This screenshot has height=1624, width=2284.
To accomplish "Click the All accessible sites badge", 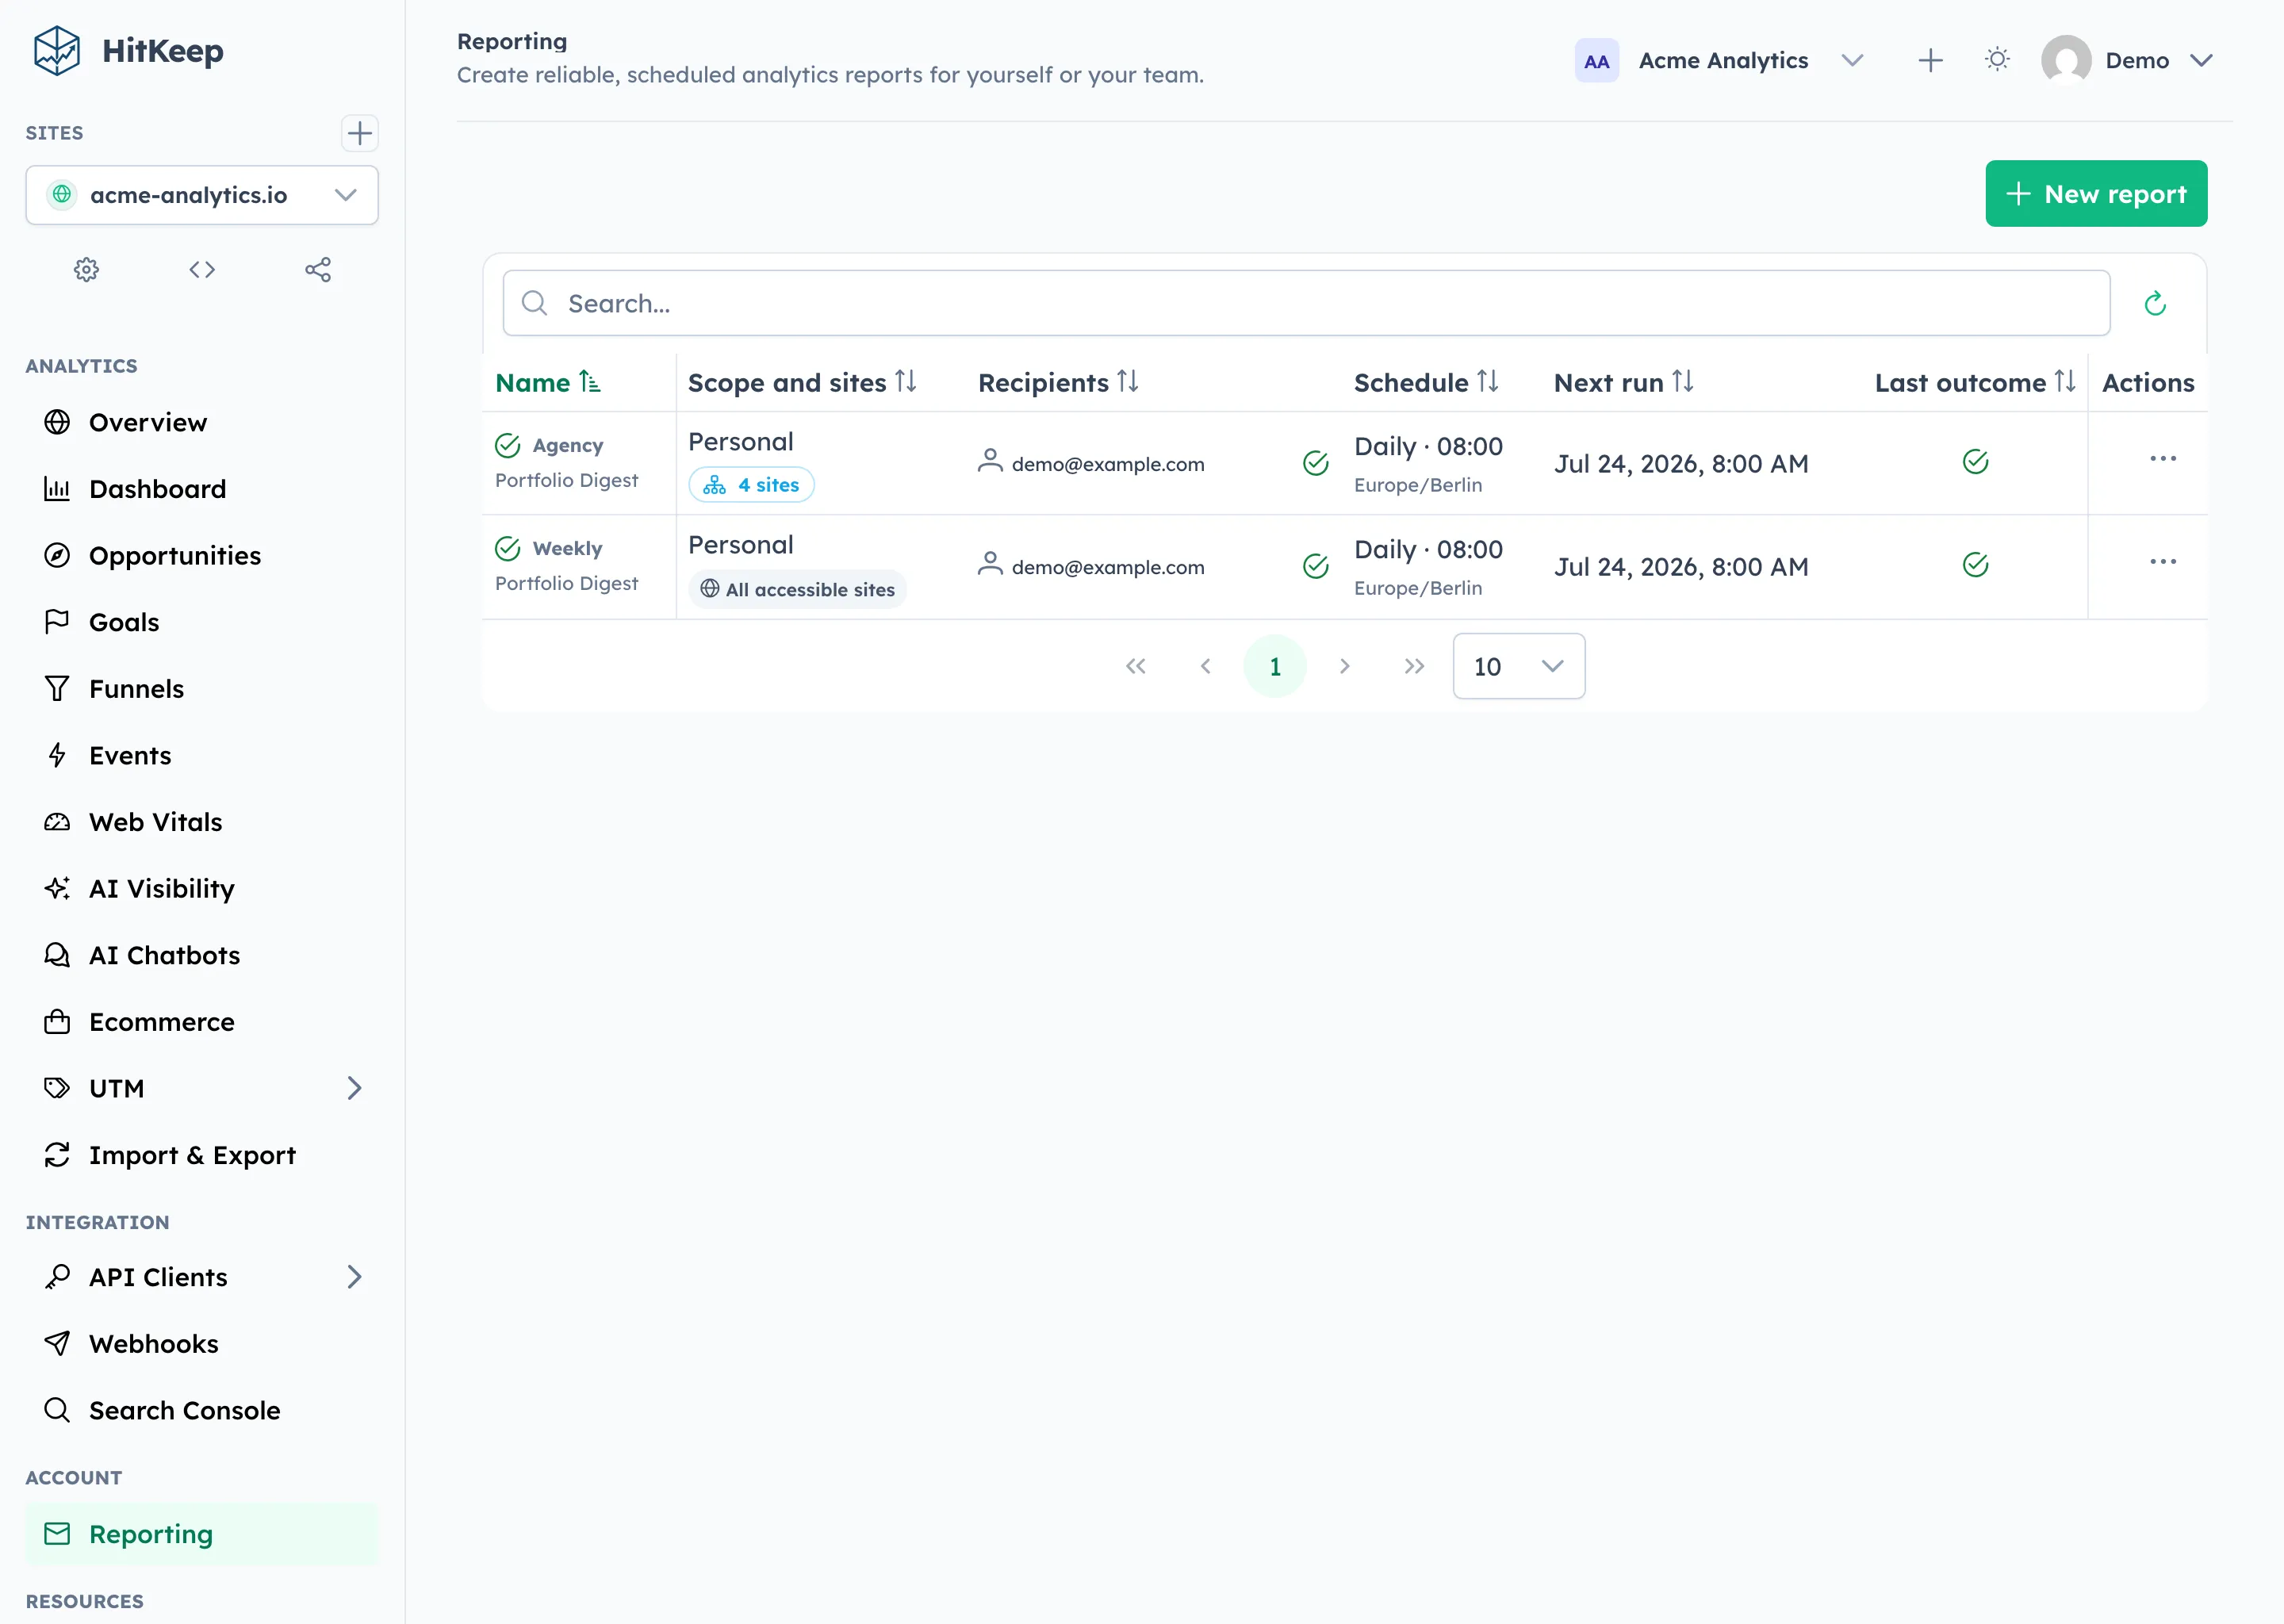I will coord(797,589).
